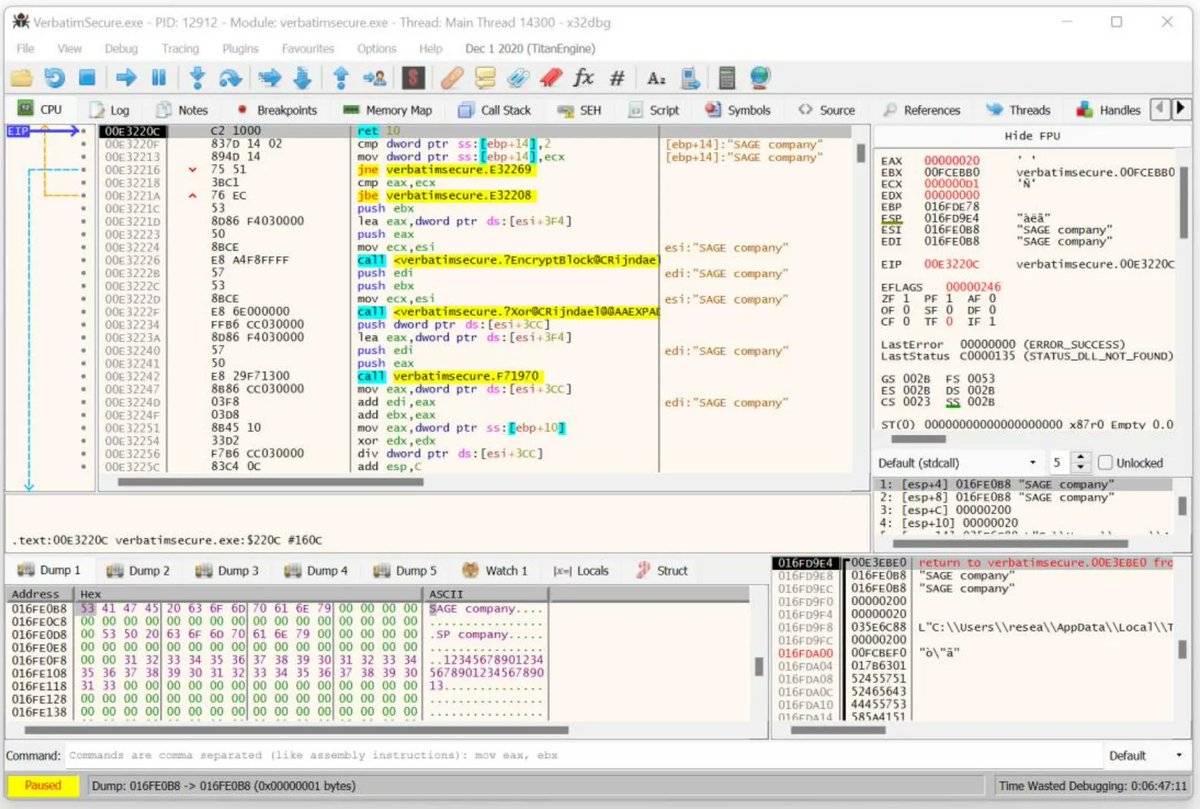Open a file with the folder icon
Viewport: 1200px width, 809px height.
tap(21, 77)
